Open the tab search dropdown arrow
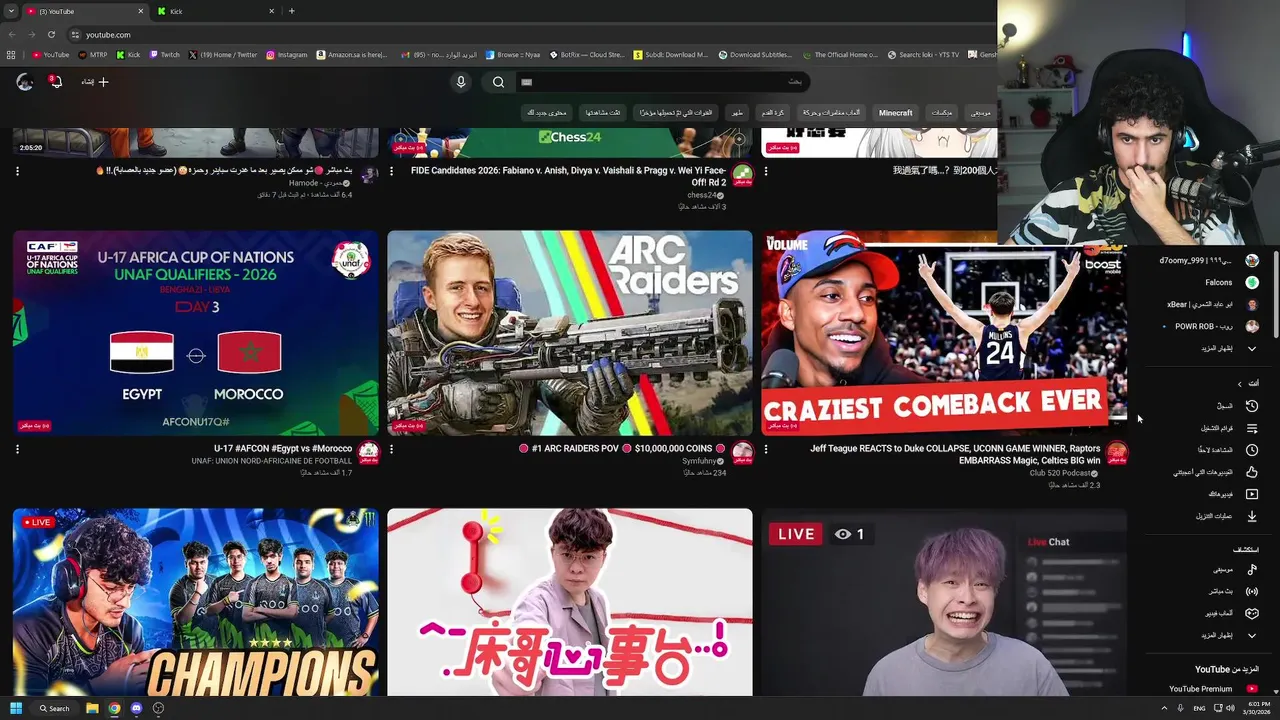Image resolution: width=1280 pixels, height=720 pixels. coord(10,11)
